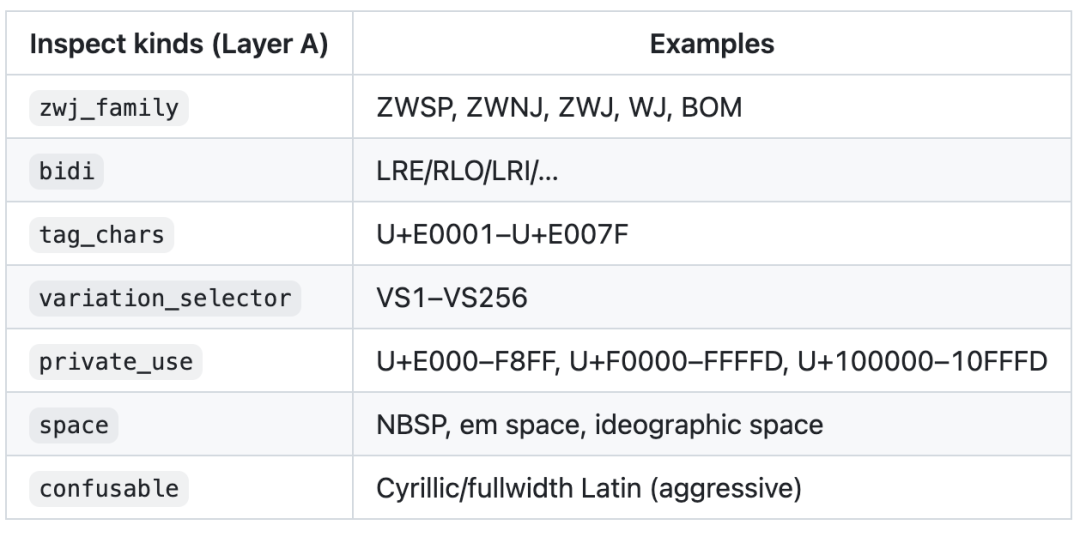The width and height of the screenshot is (1080, 537).
Task: Click the word BOM in first row
Action: [x=712, y=108]
